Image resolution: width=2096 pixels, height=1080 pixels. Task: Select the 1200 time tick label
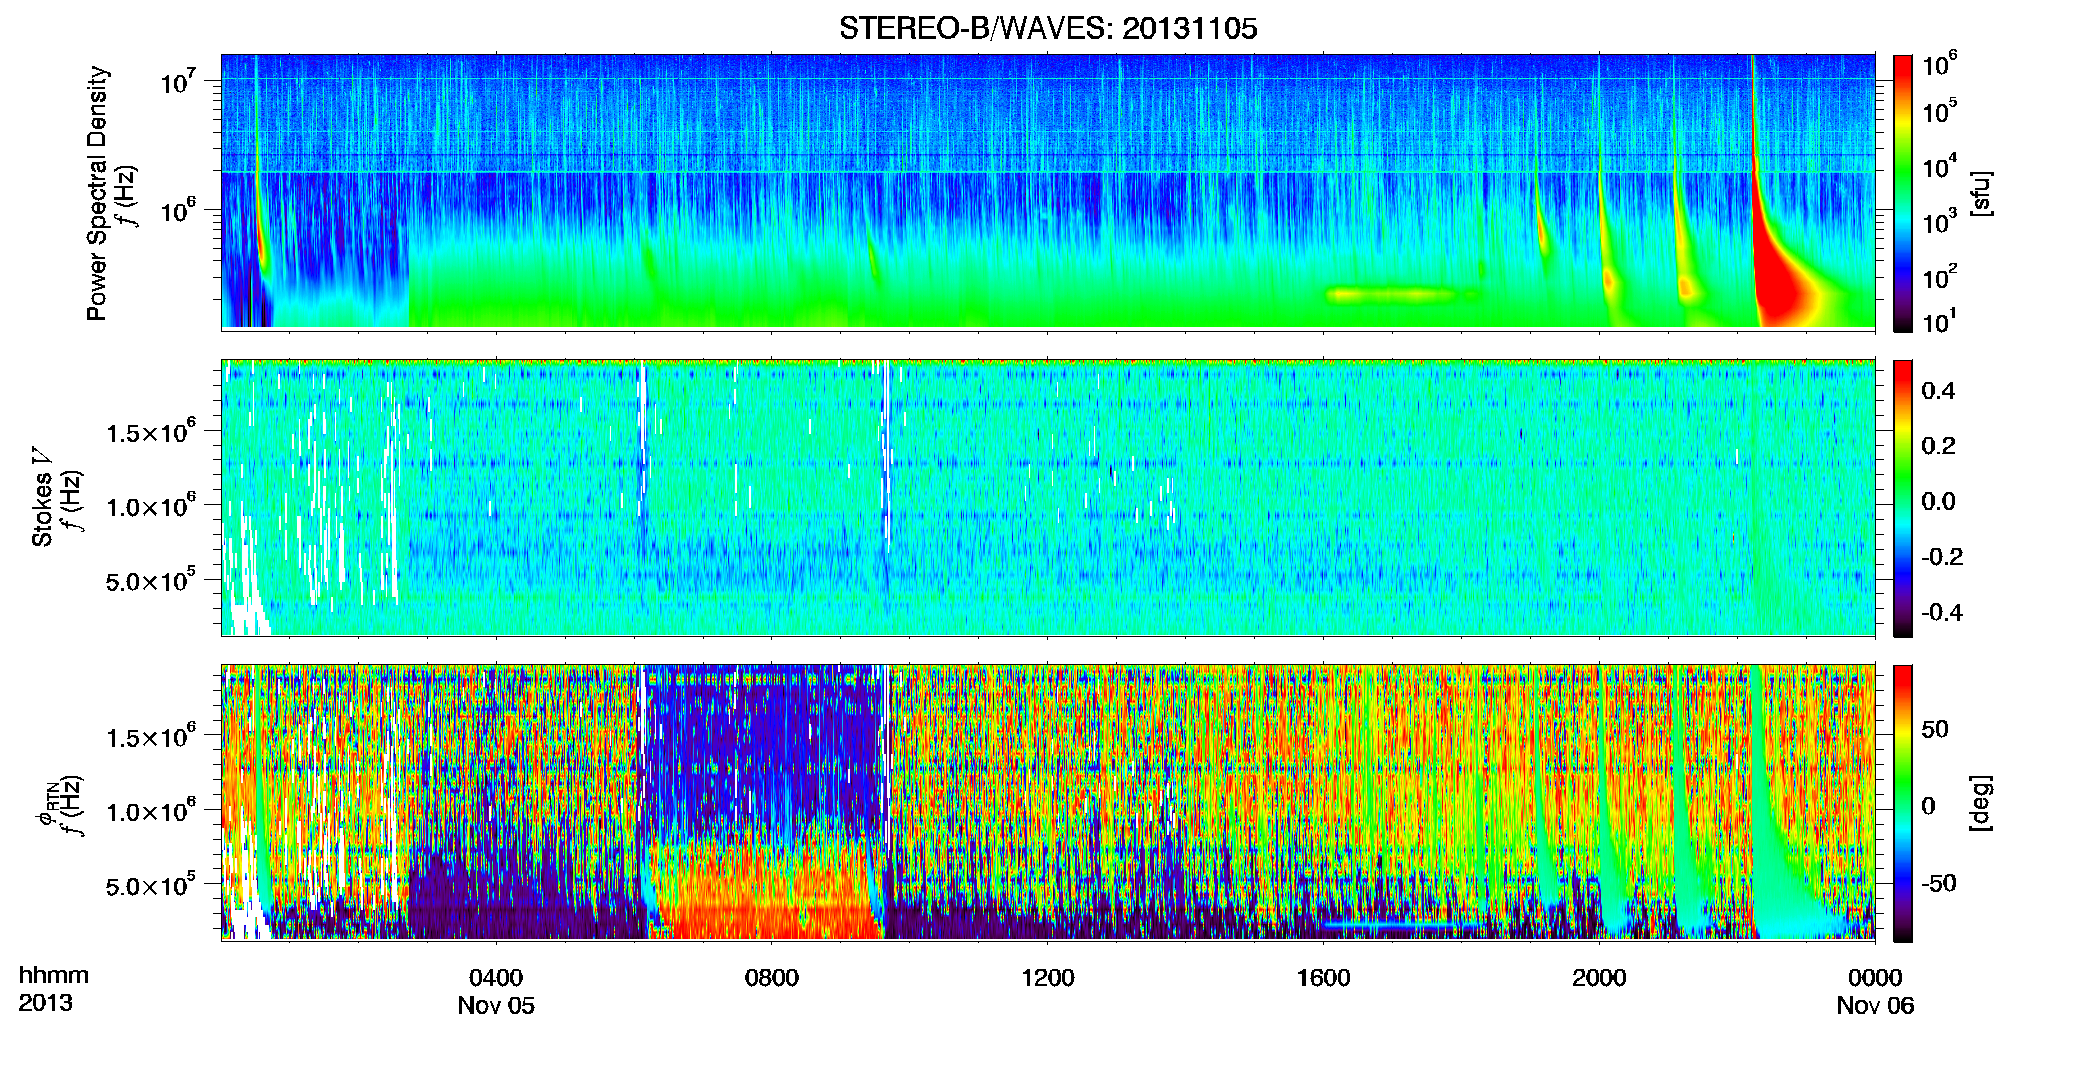tap(1048, 978)
